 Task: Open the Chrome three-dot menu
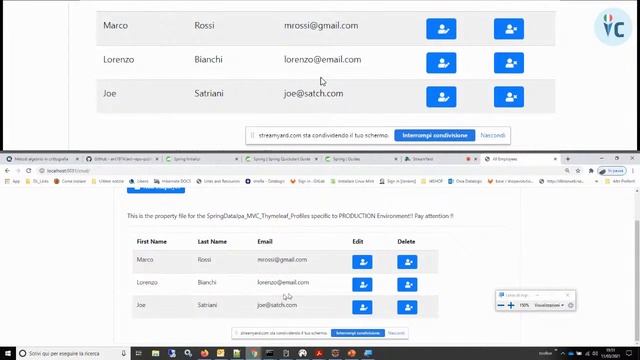point(633,171)
